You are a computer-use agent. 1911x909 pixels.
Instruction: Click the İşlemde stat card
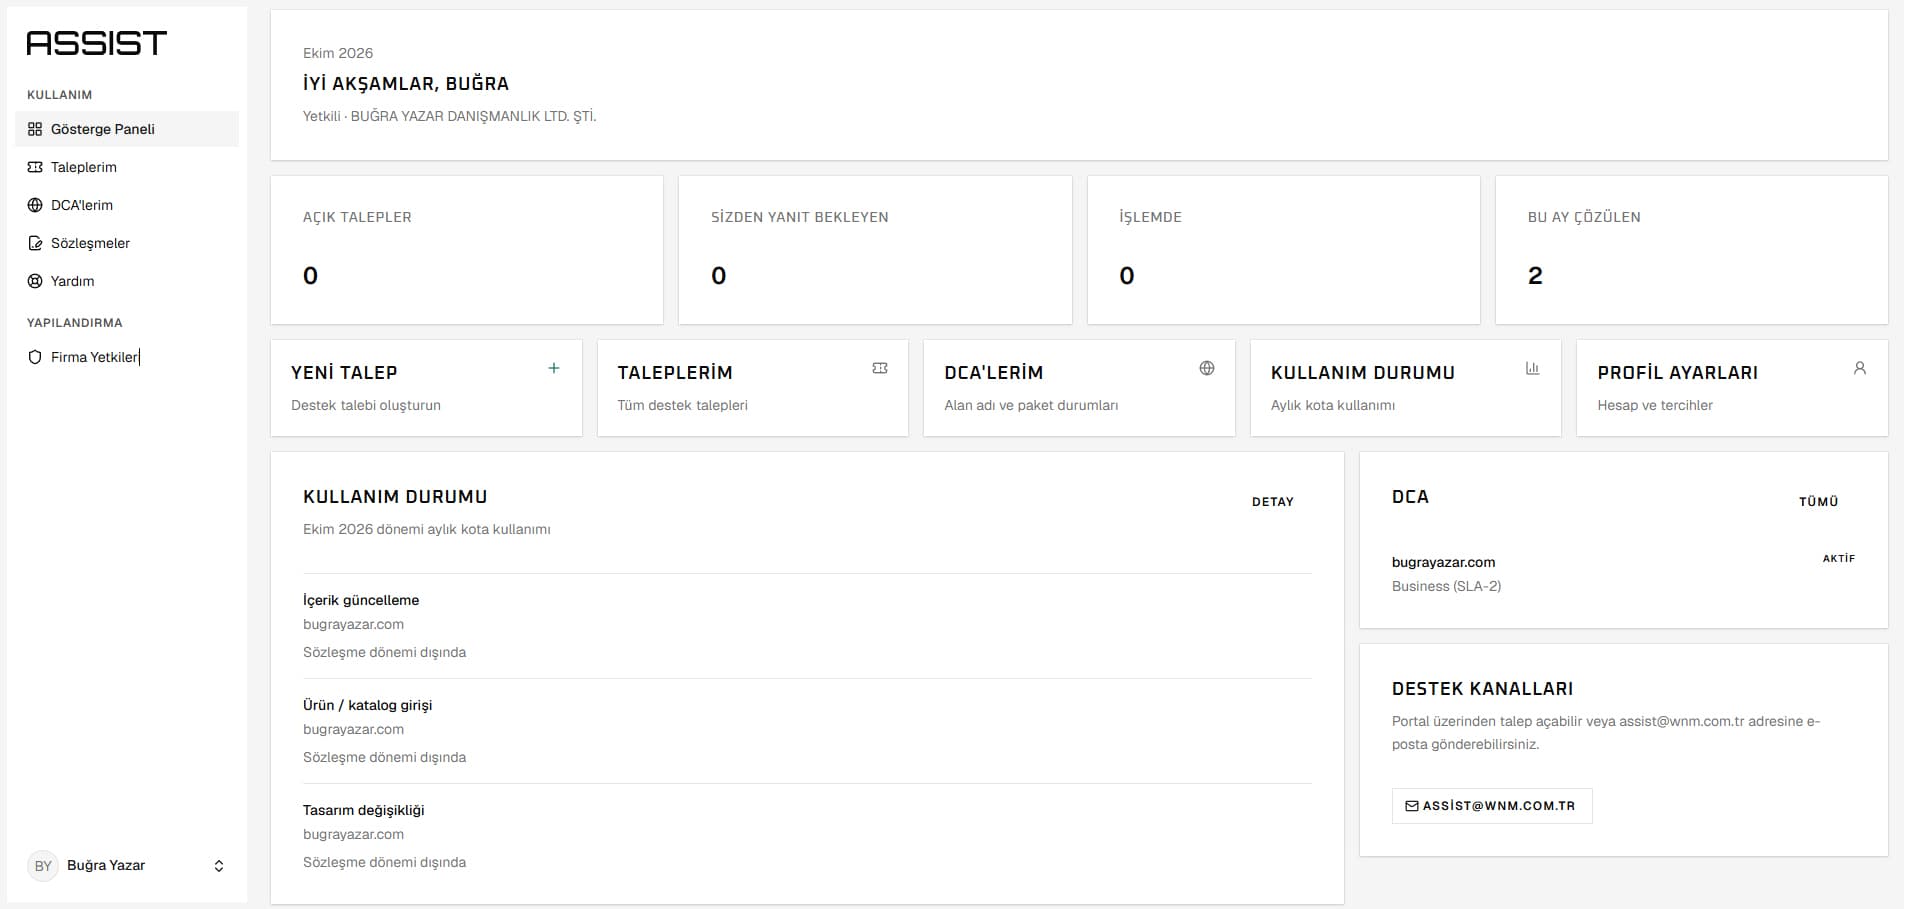[1283, 250]
